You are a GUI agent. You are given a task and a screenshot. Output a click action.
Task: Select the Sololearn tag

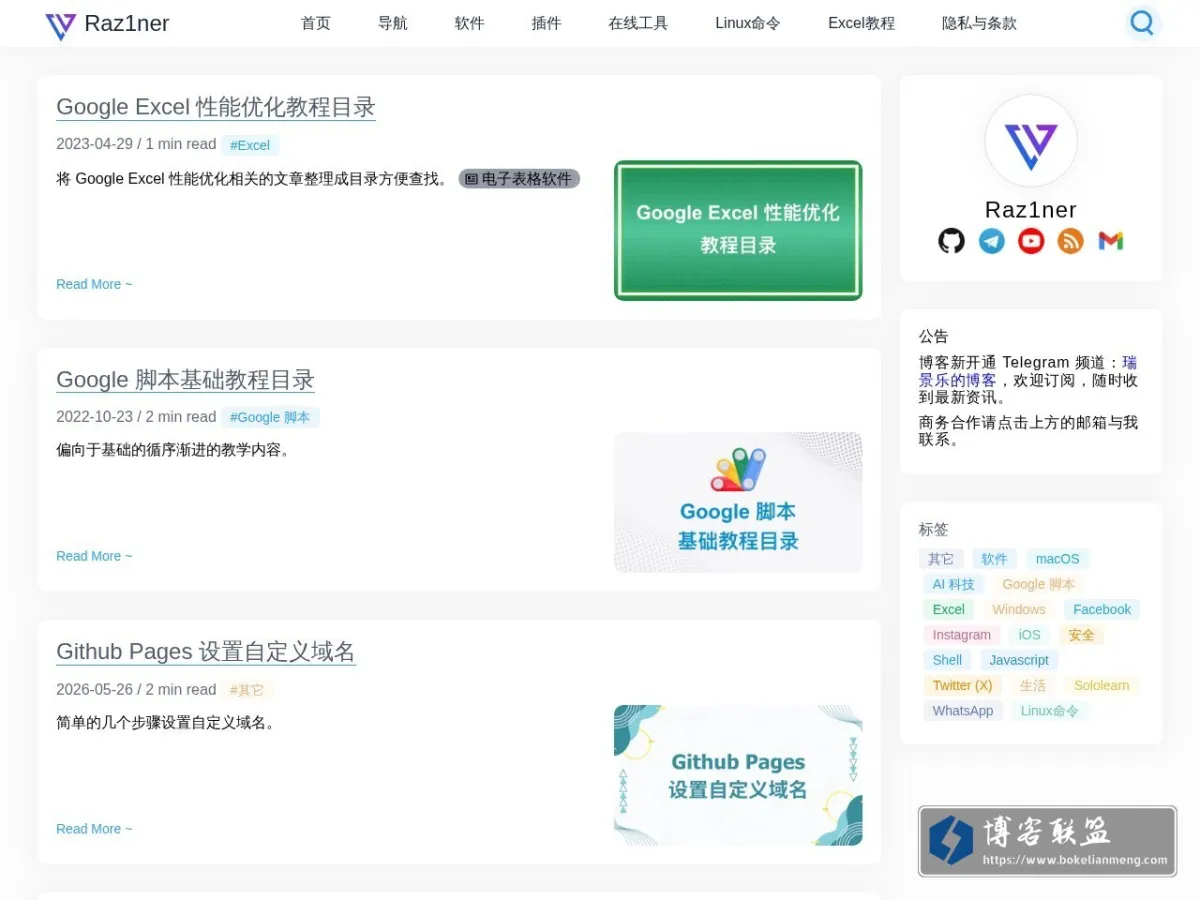click(x=1102, y=685)
